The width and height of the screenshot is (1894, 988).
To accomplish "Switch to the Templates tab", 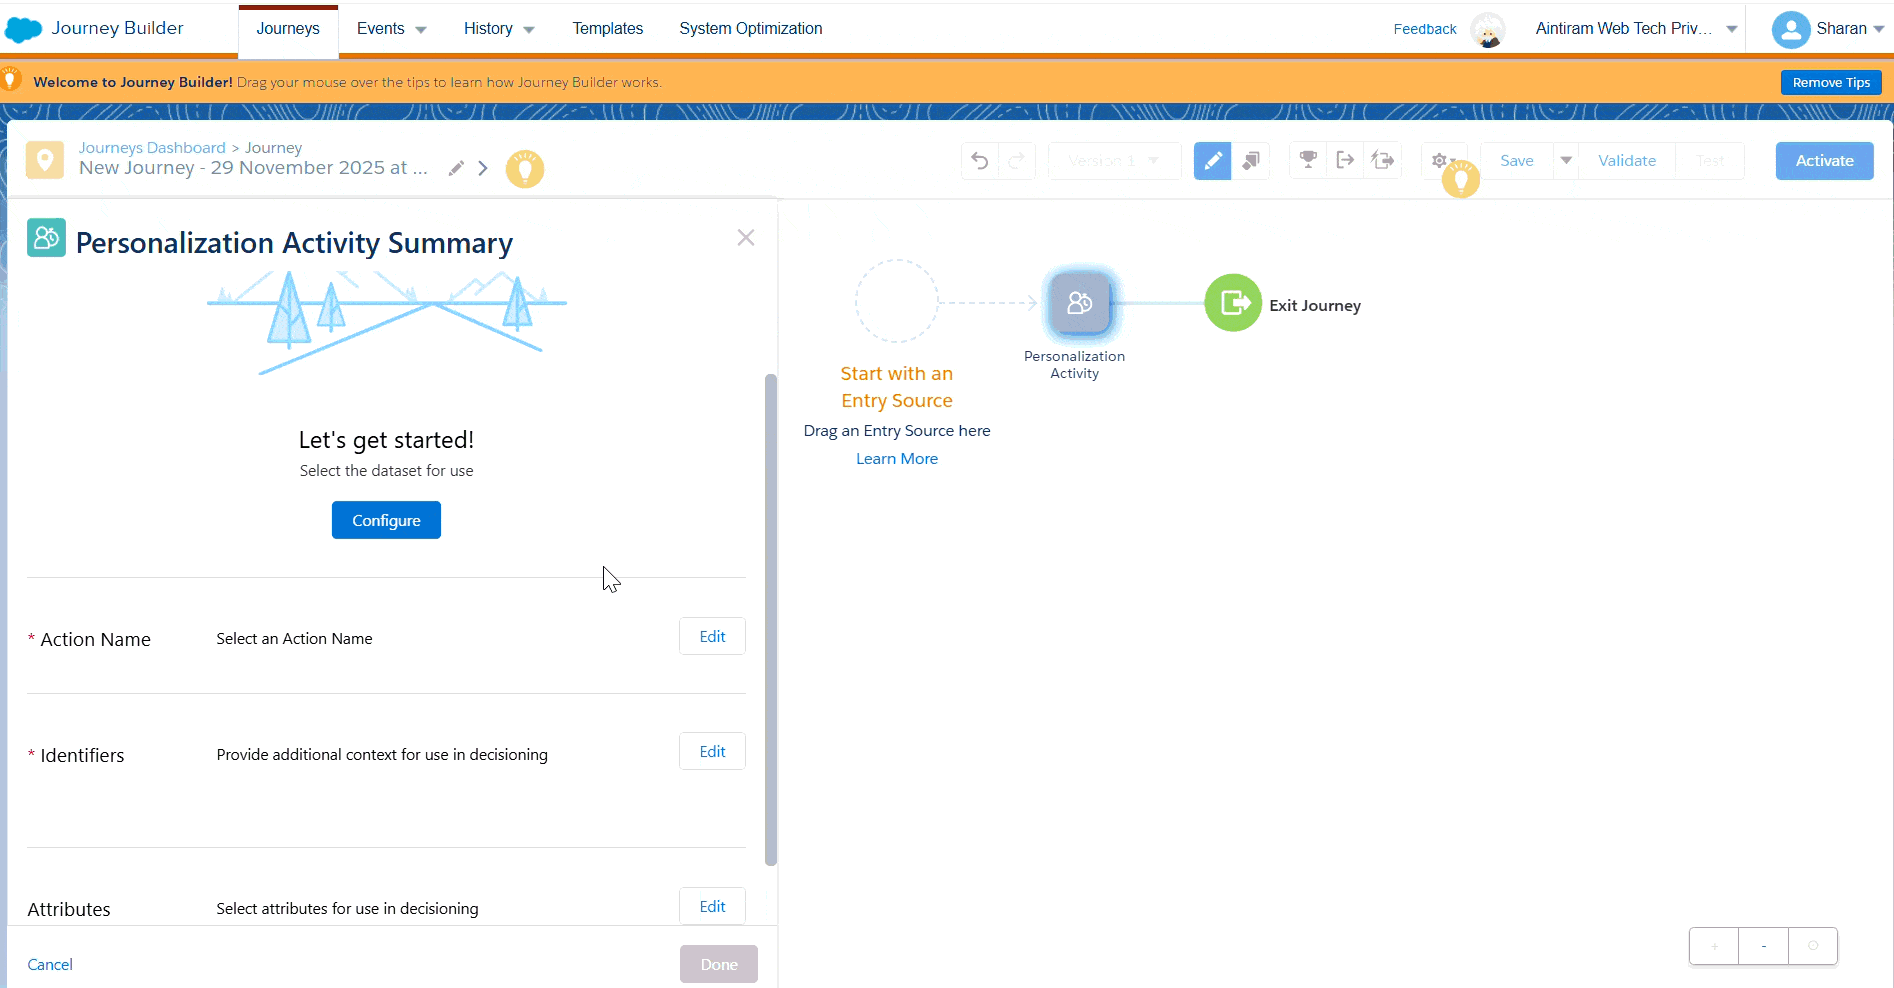I will (607, 29).
